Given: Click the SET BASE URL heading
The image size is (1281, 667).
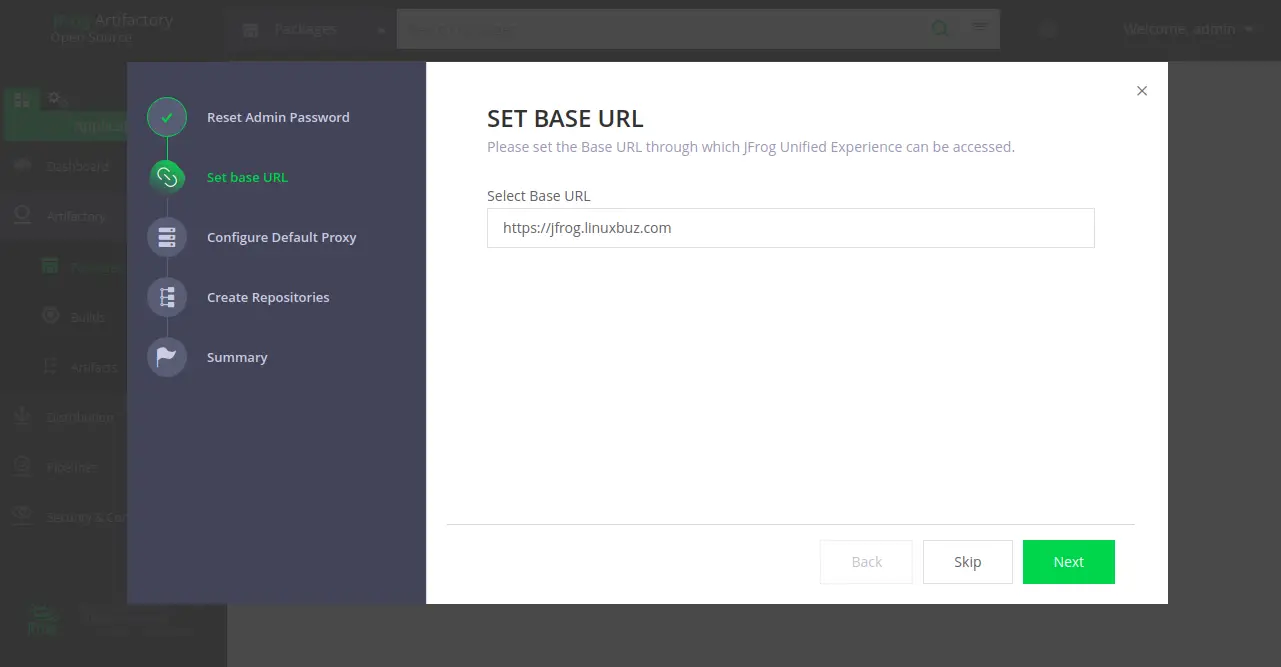Looking at the screenshot, I should tap(565, 118).
